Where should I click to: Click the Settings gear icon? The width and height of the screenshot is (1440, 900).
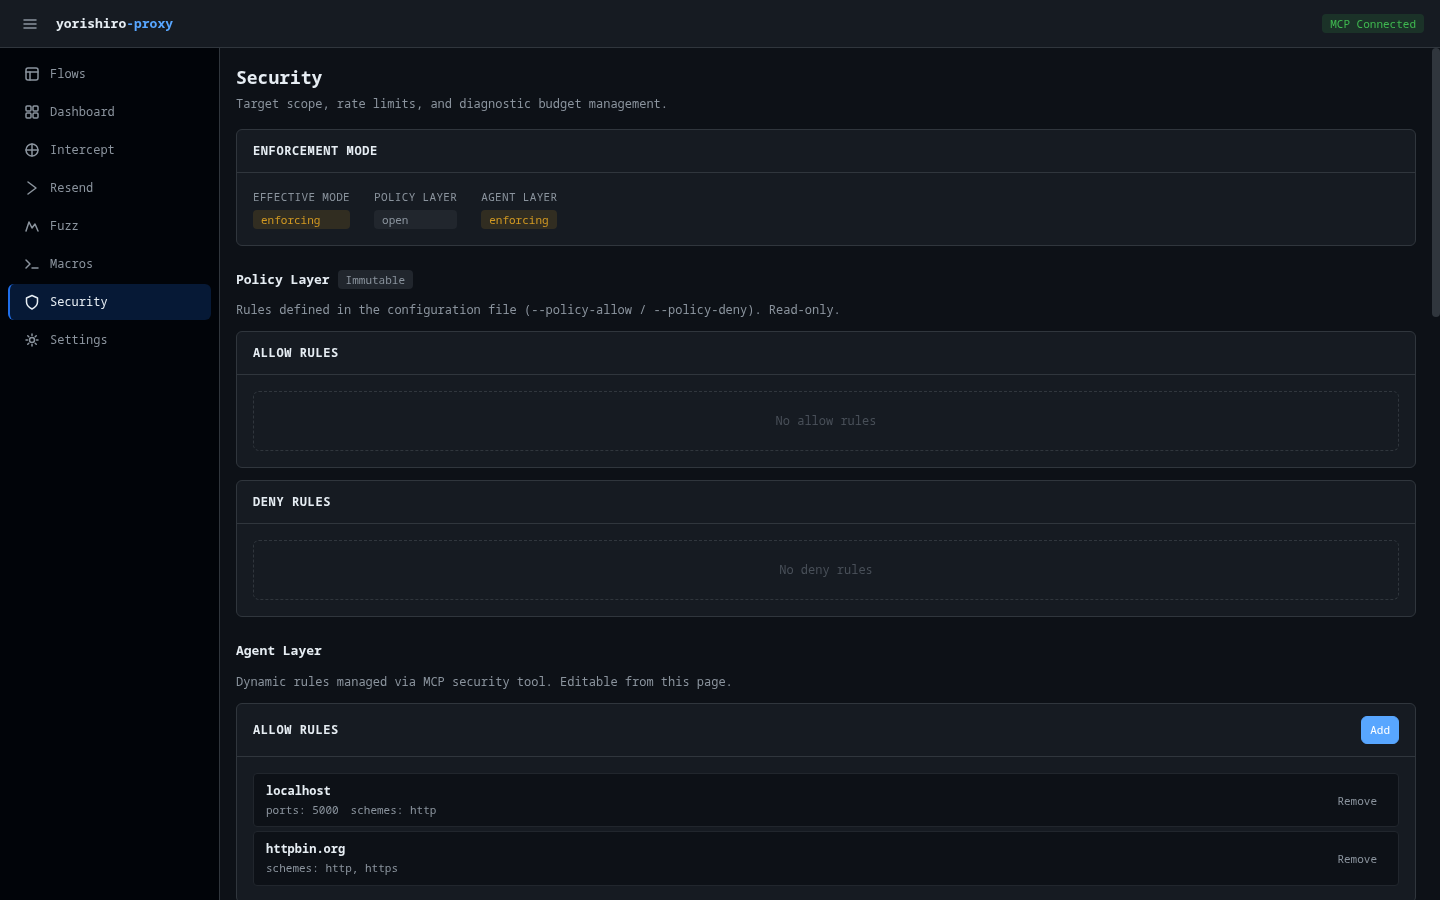[32, 340]
